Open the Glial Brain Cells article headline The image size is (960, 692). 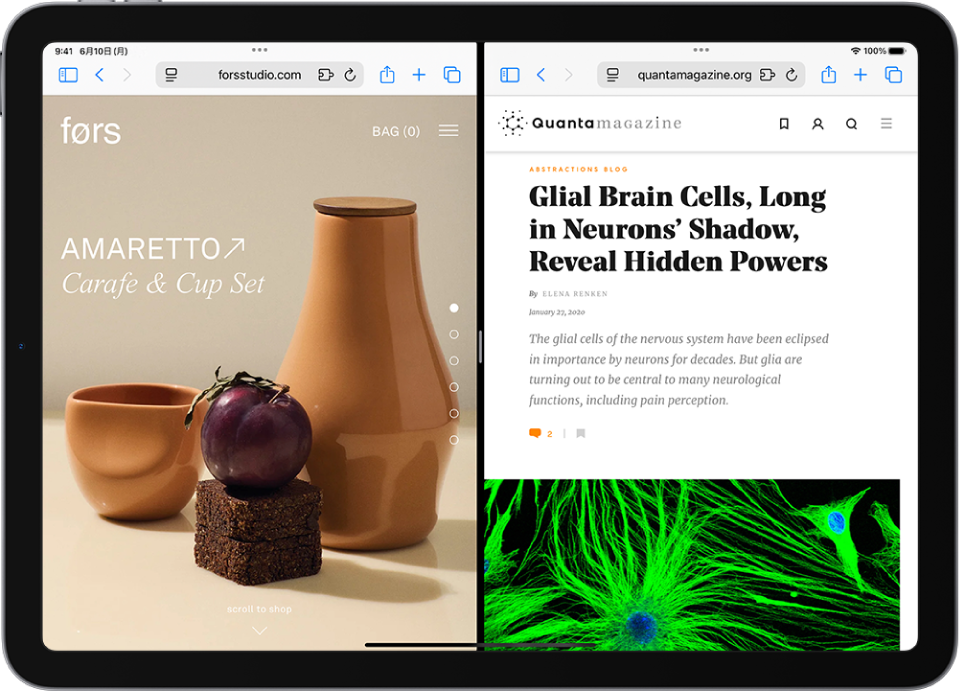(x=677, y=228)
